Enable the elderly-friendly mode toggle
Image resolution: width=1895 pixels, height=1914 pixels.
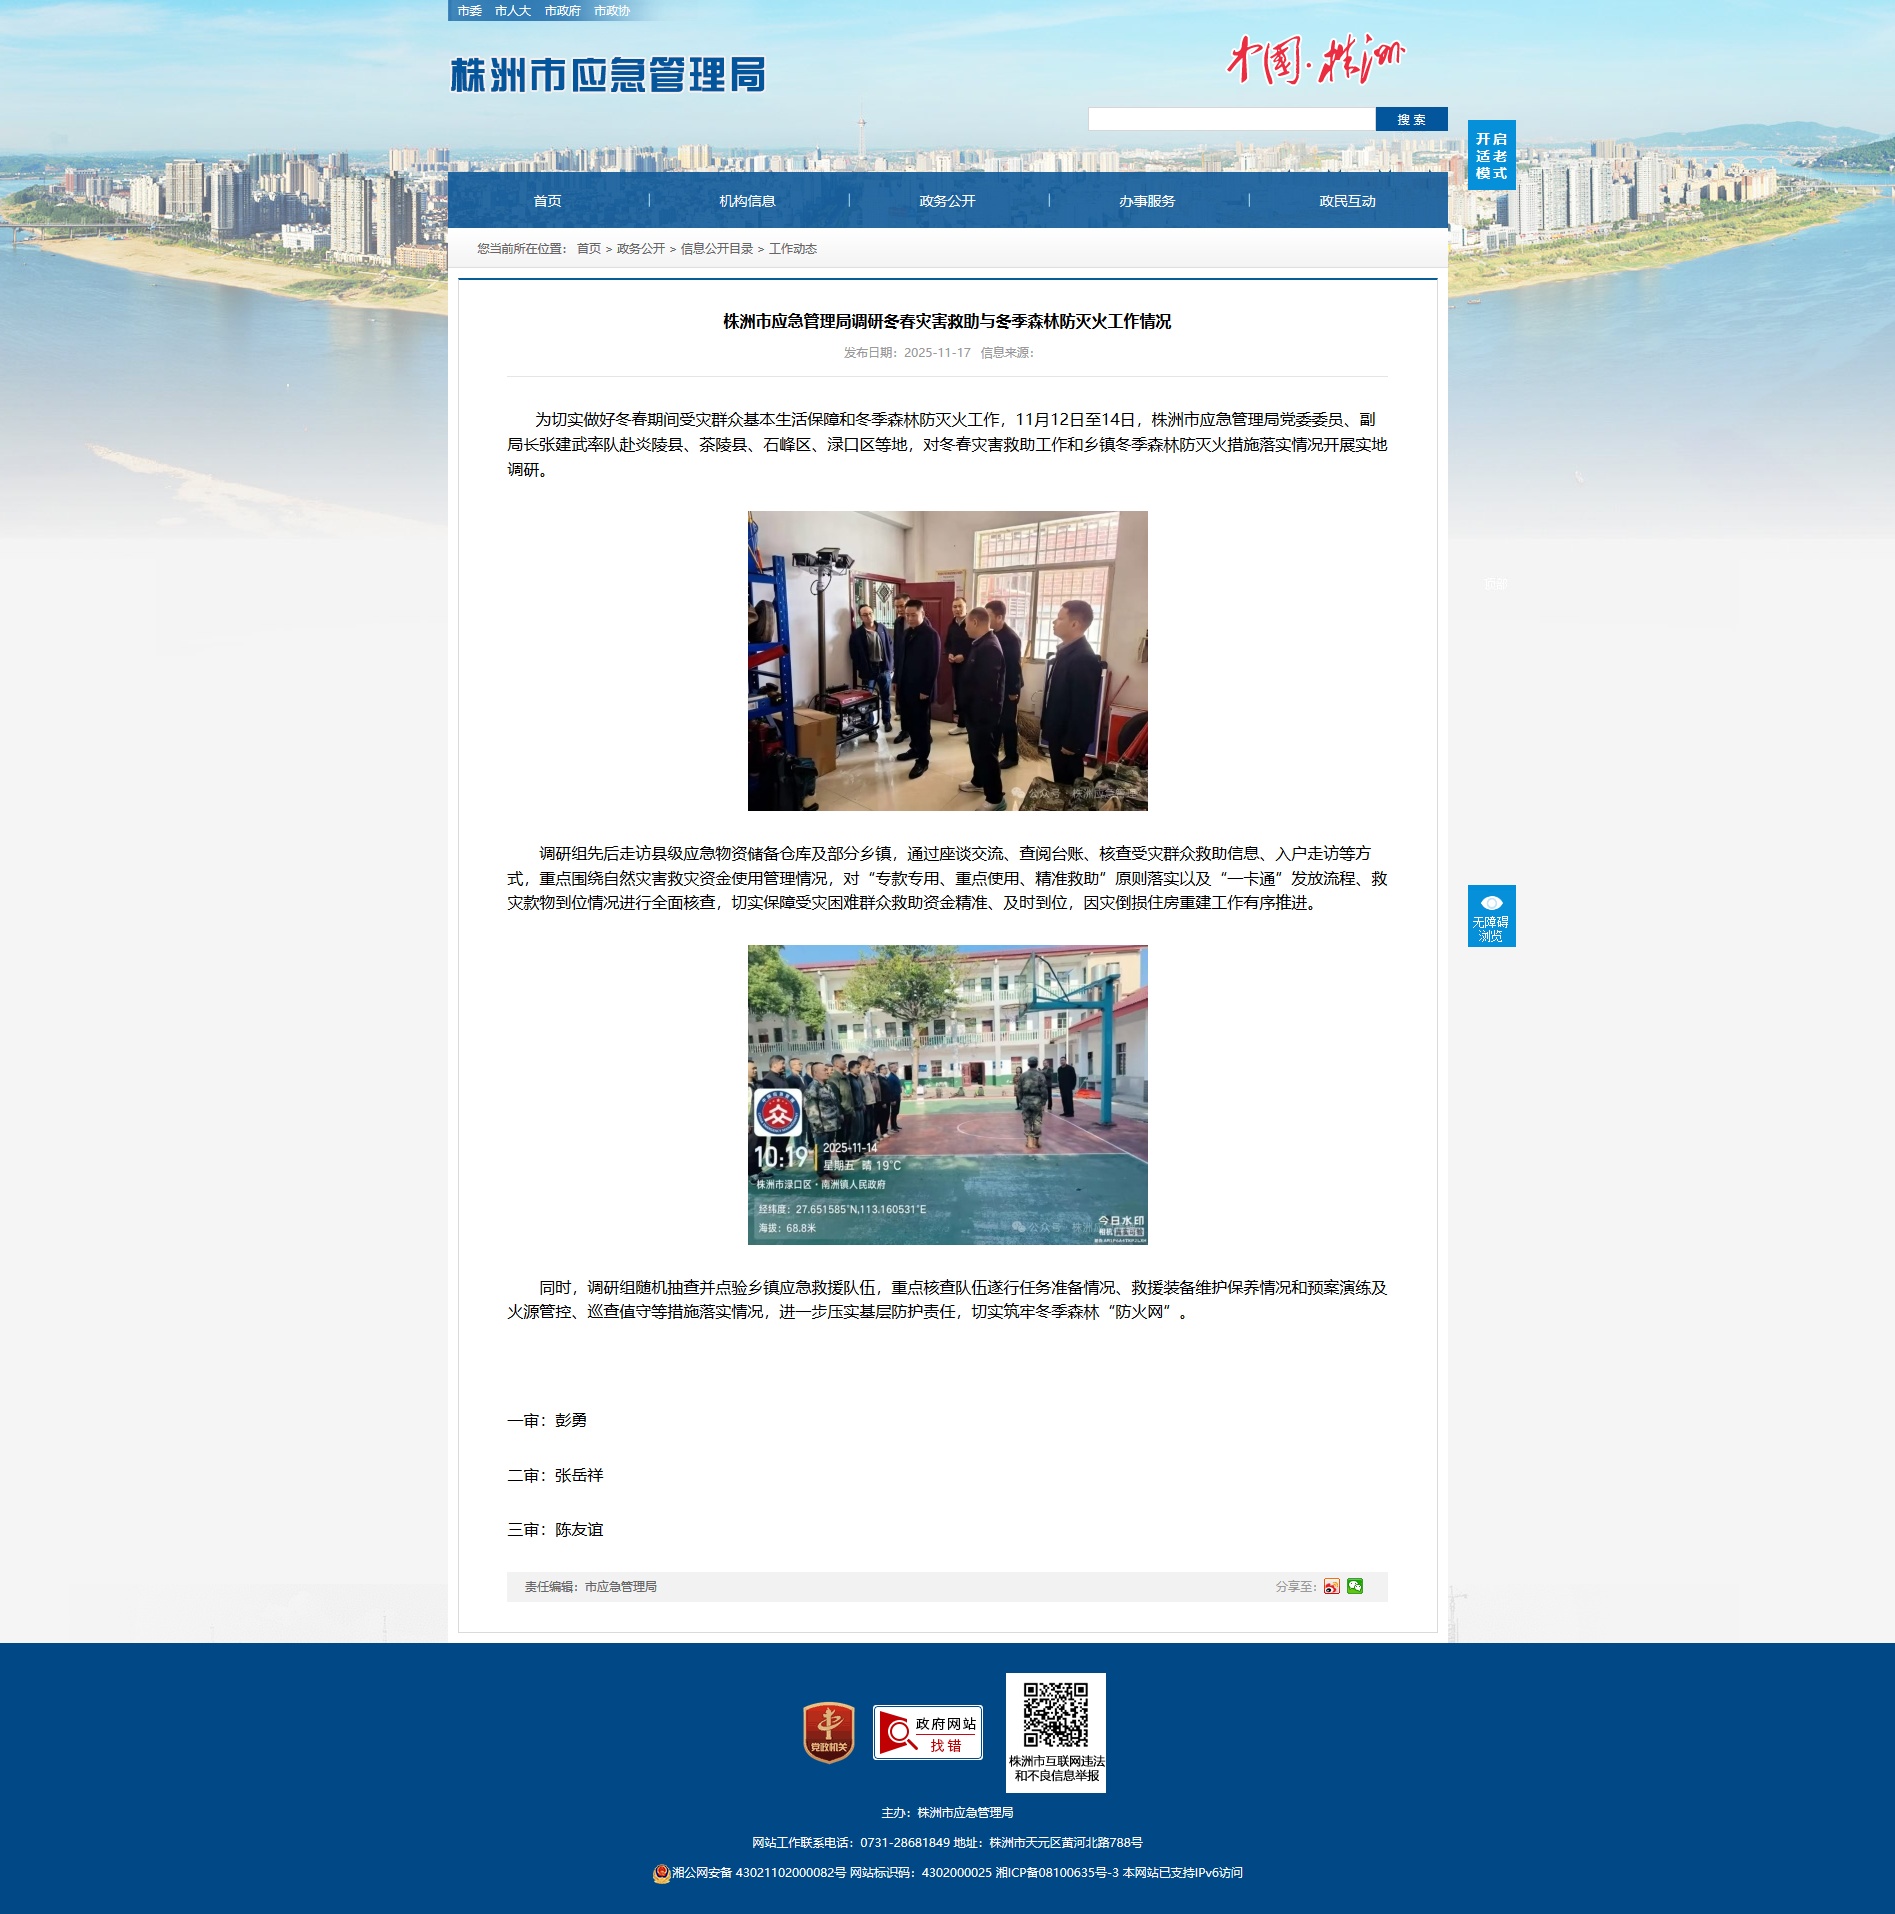click(x=1491, y=156)
